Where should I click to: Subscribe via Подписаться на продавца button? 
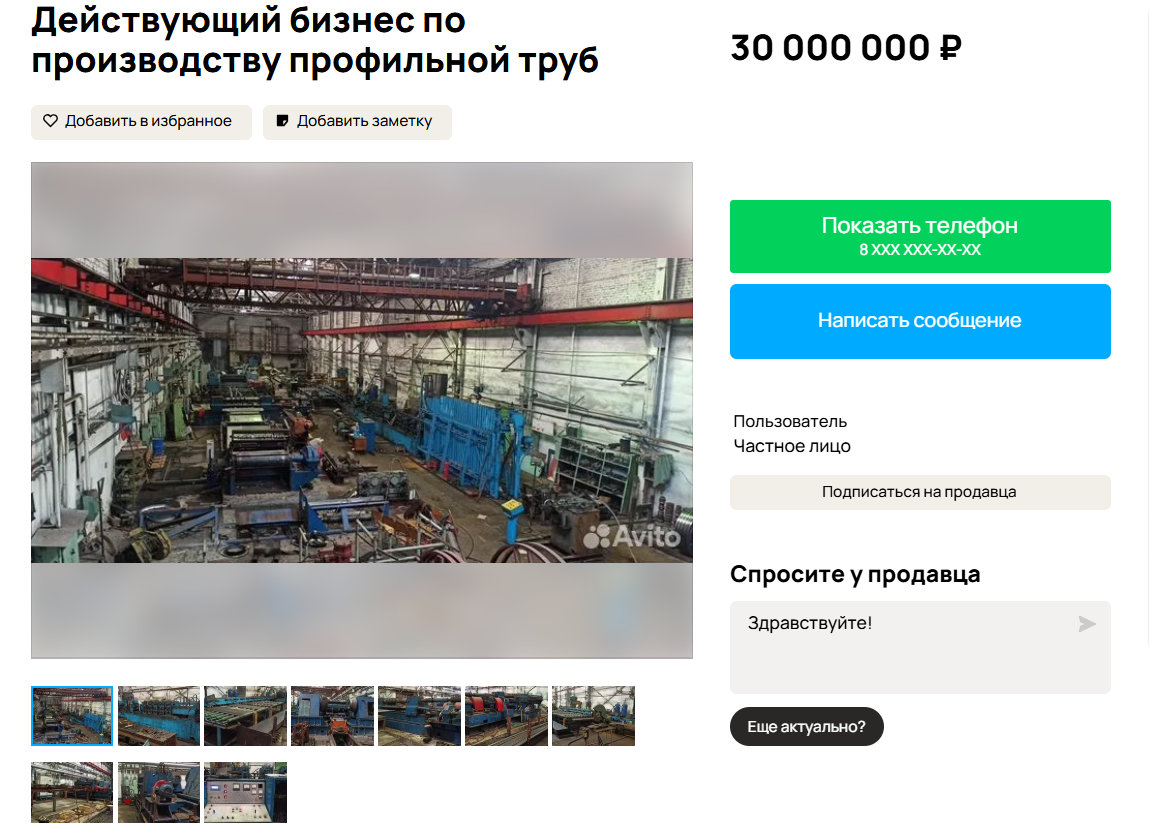pyautogui.click(x=920, y=492)
